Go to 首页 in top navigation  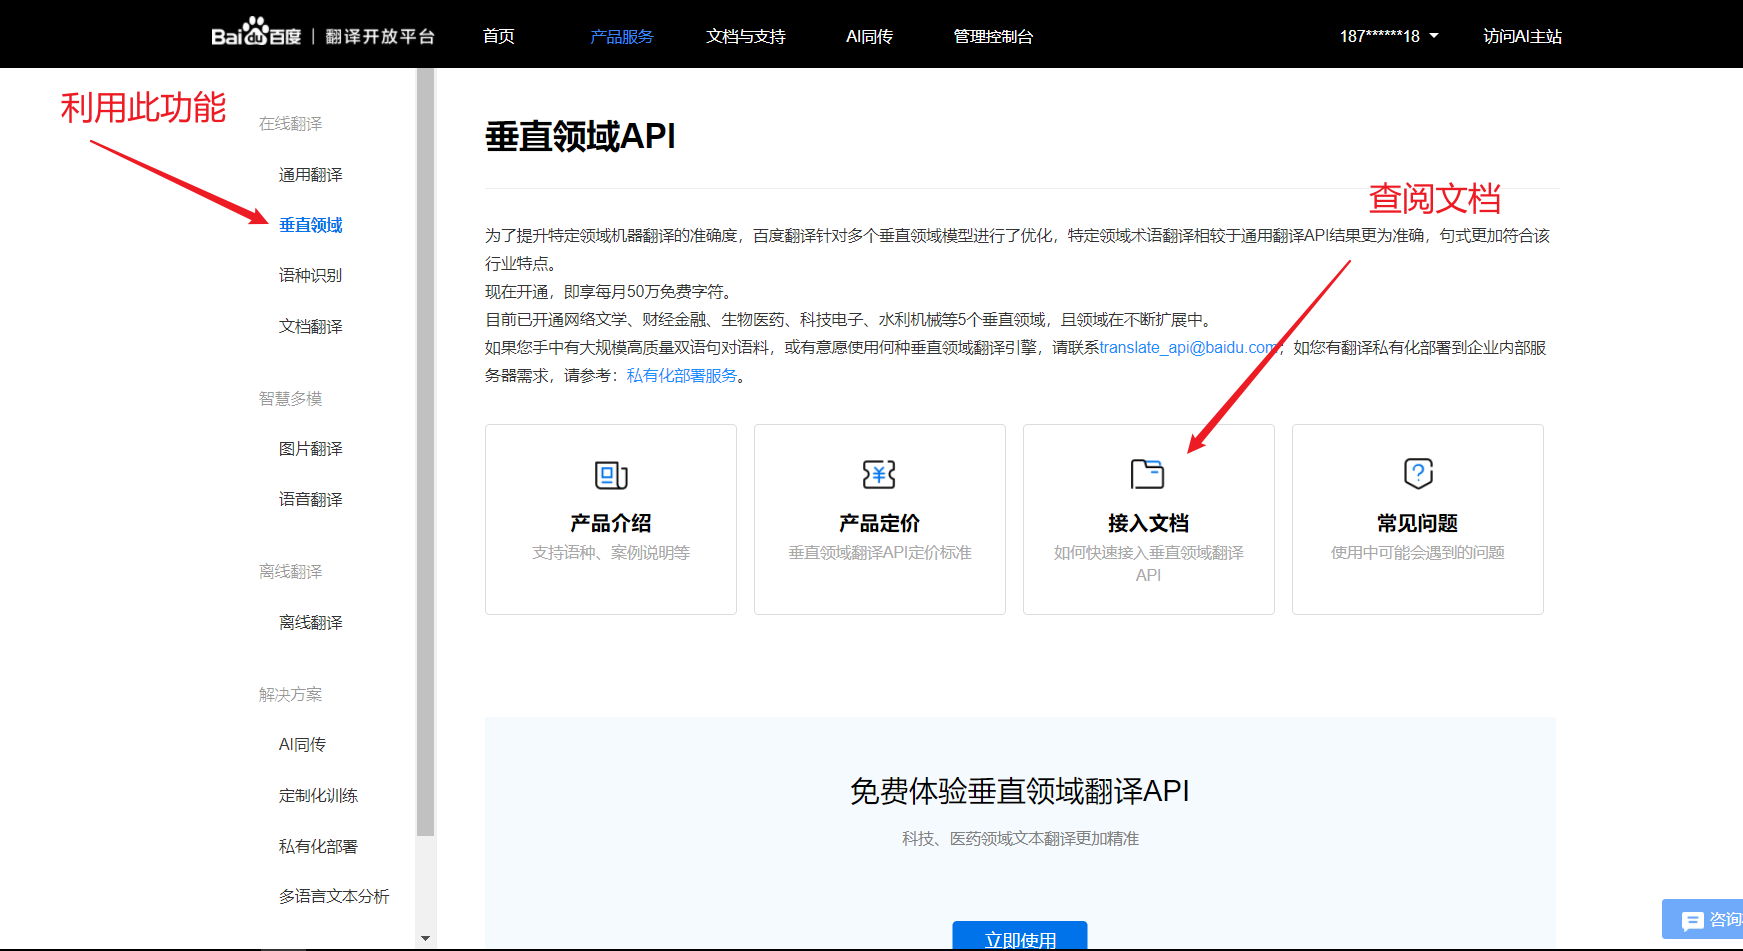pyautogui.click(x=498, y=36)
